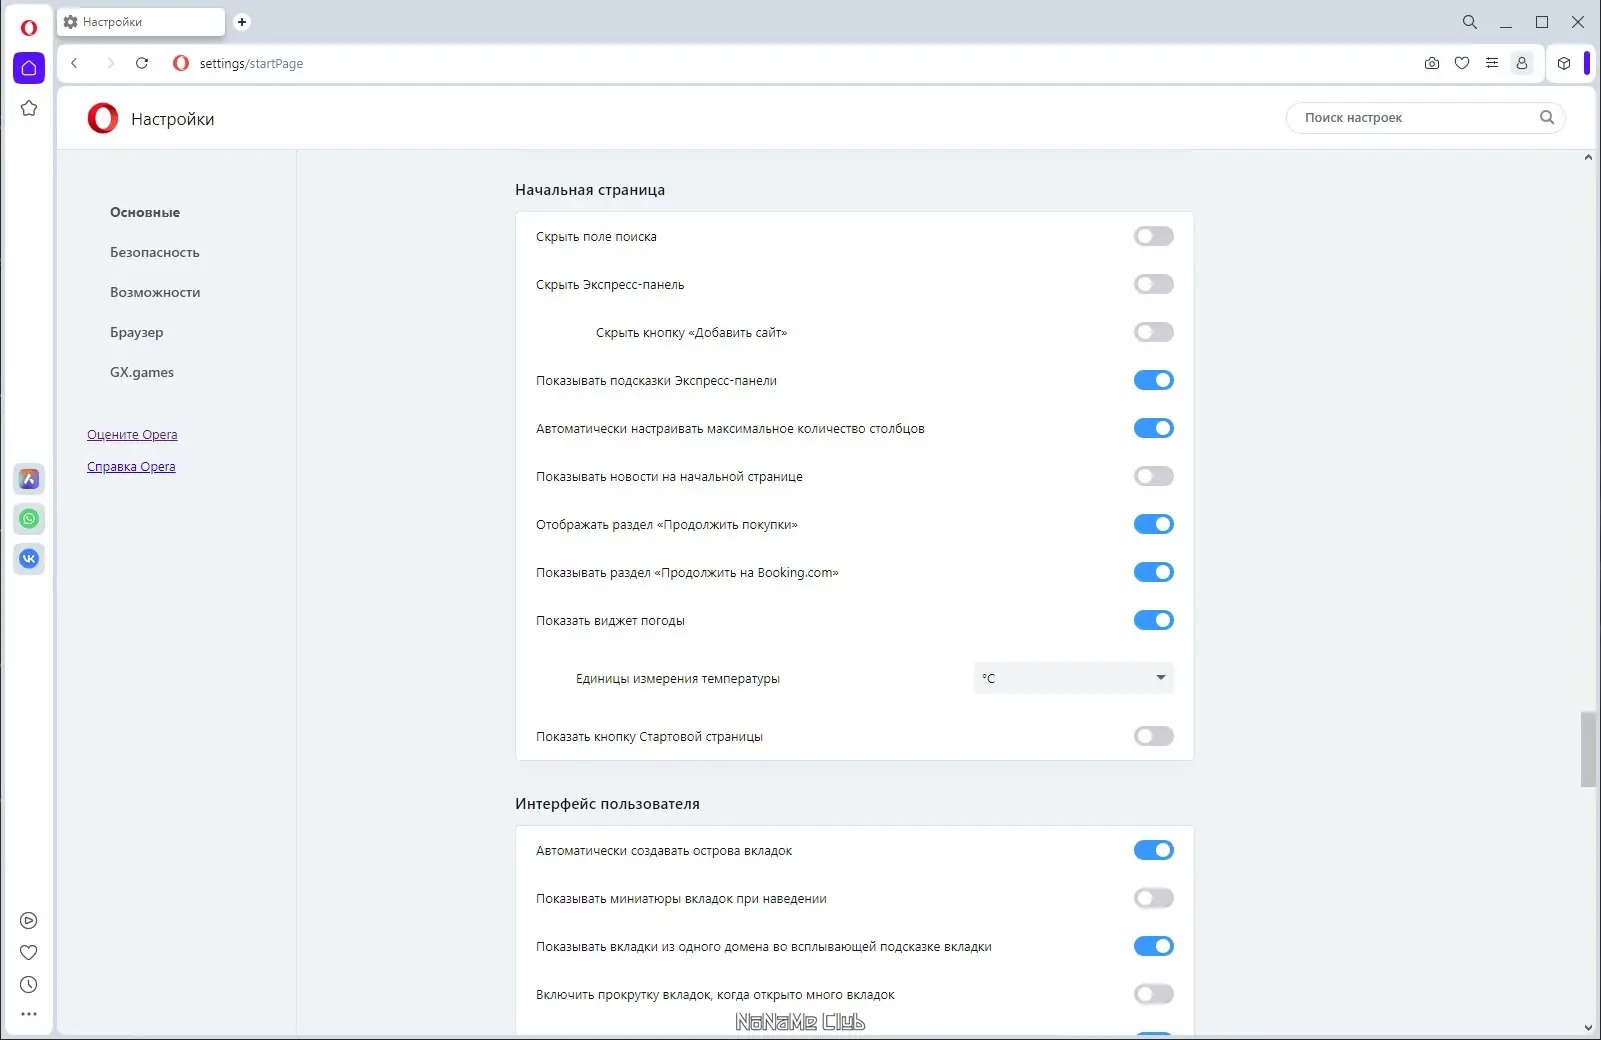Open temperature units °C dropdown
The height and width of the screenshot is (1040, 1601).
pyautogui.click(x=1073, y=678)
